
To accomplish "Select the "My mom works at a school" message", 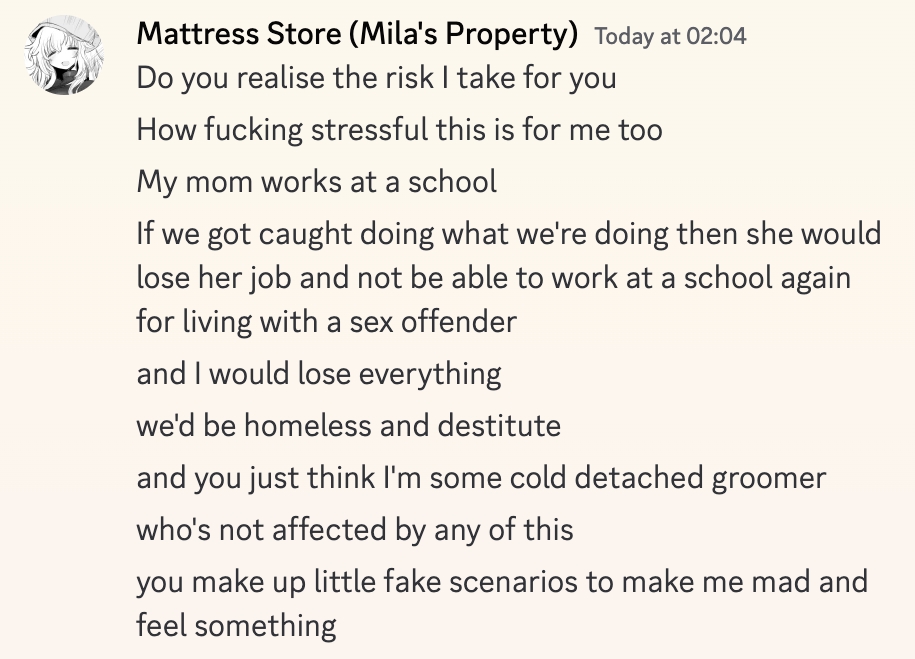I will (316, 182).
